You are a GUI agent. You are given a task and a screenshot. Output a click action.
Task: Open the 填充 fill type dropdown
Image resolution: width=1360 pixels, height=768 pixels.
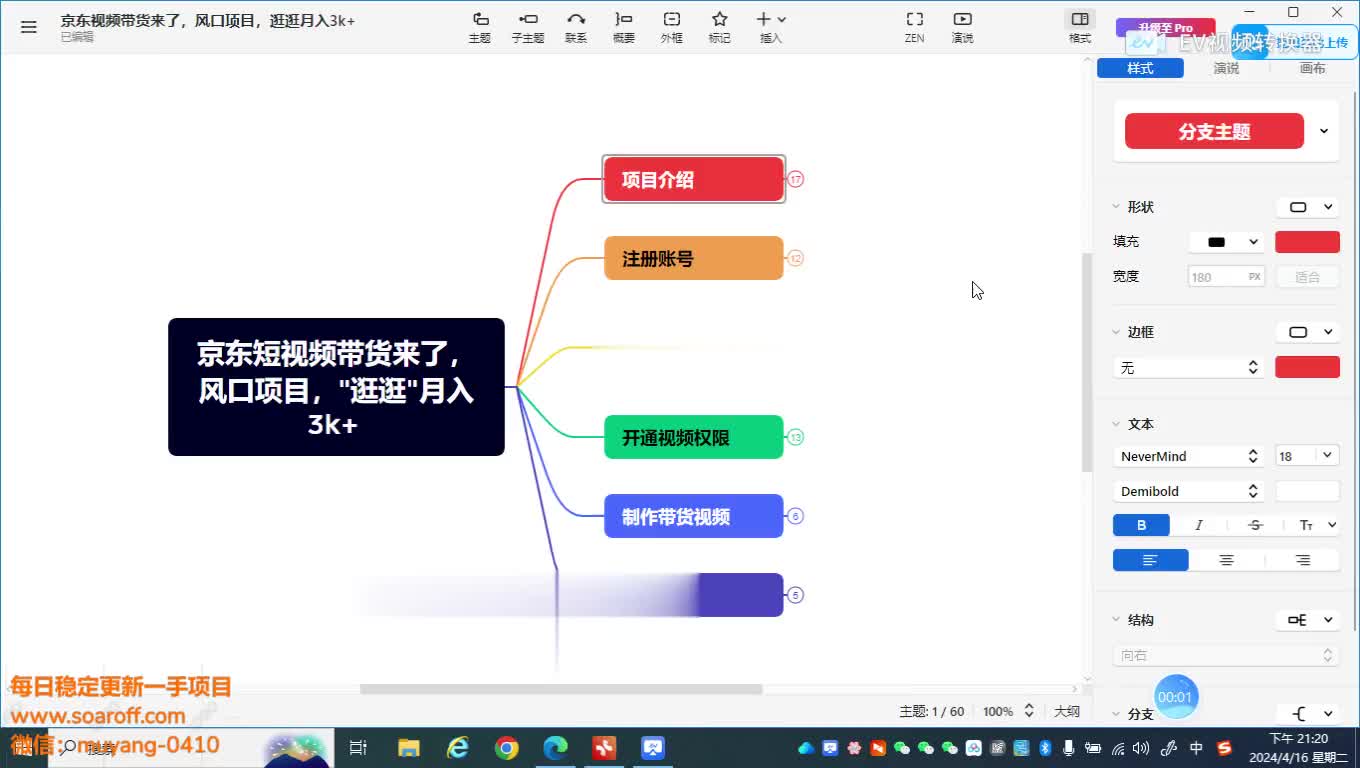tap(1227, 242)
